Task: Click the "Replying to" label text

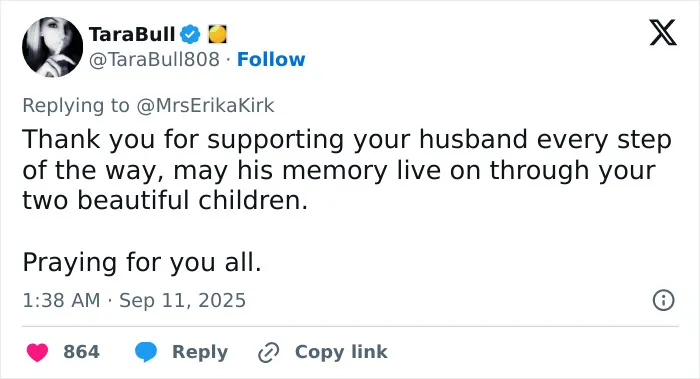Action: (76, 106)
